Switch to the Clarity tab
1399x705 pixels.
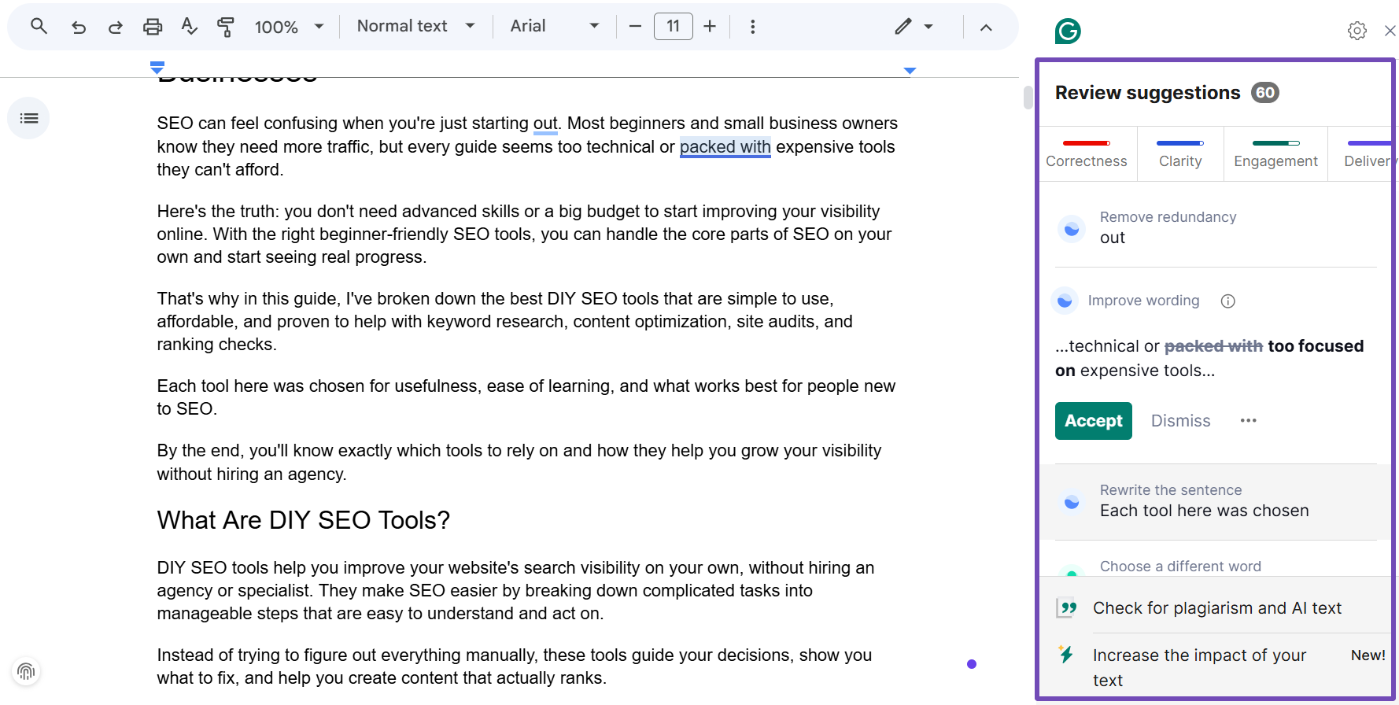[1180, 154]
